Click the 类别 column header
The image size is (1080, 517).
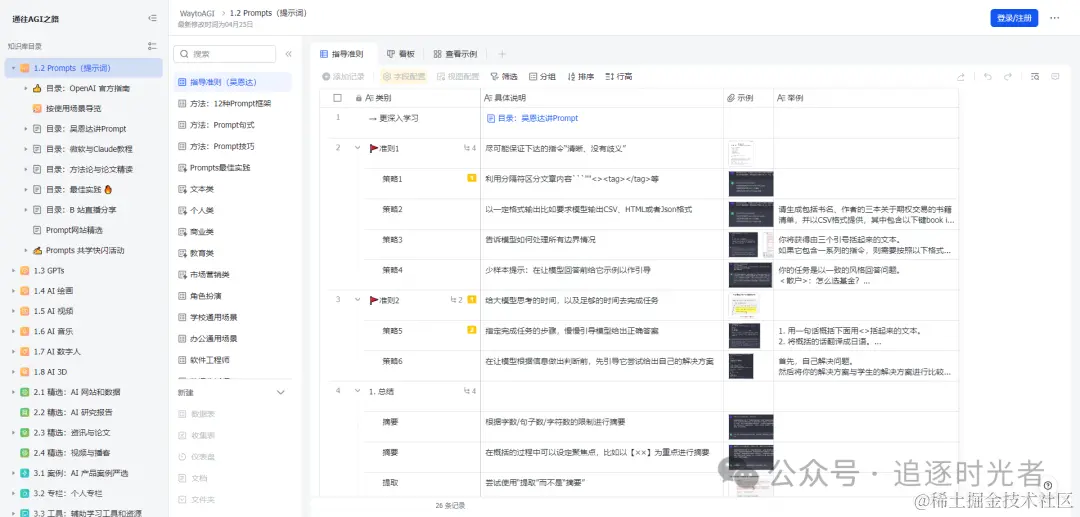[400, 98]
